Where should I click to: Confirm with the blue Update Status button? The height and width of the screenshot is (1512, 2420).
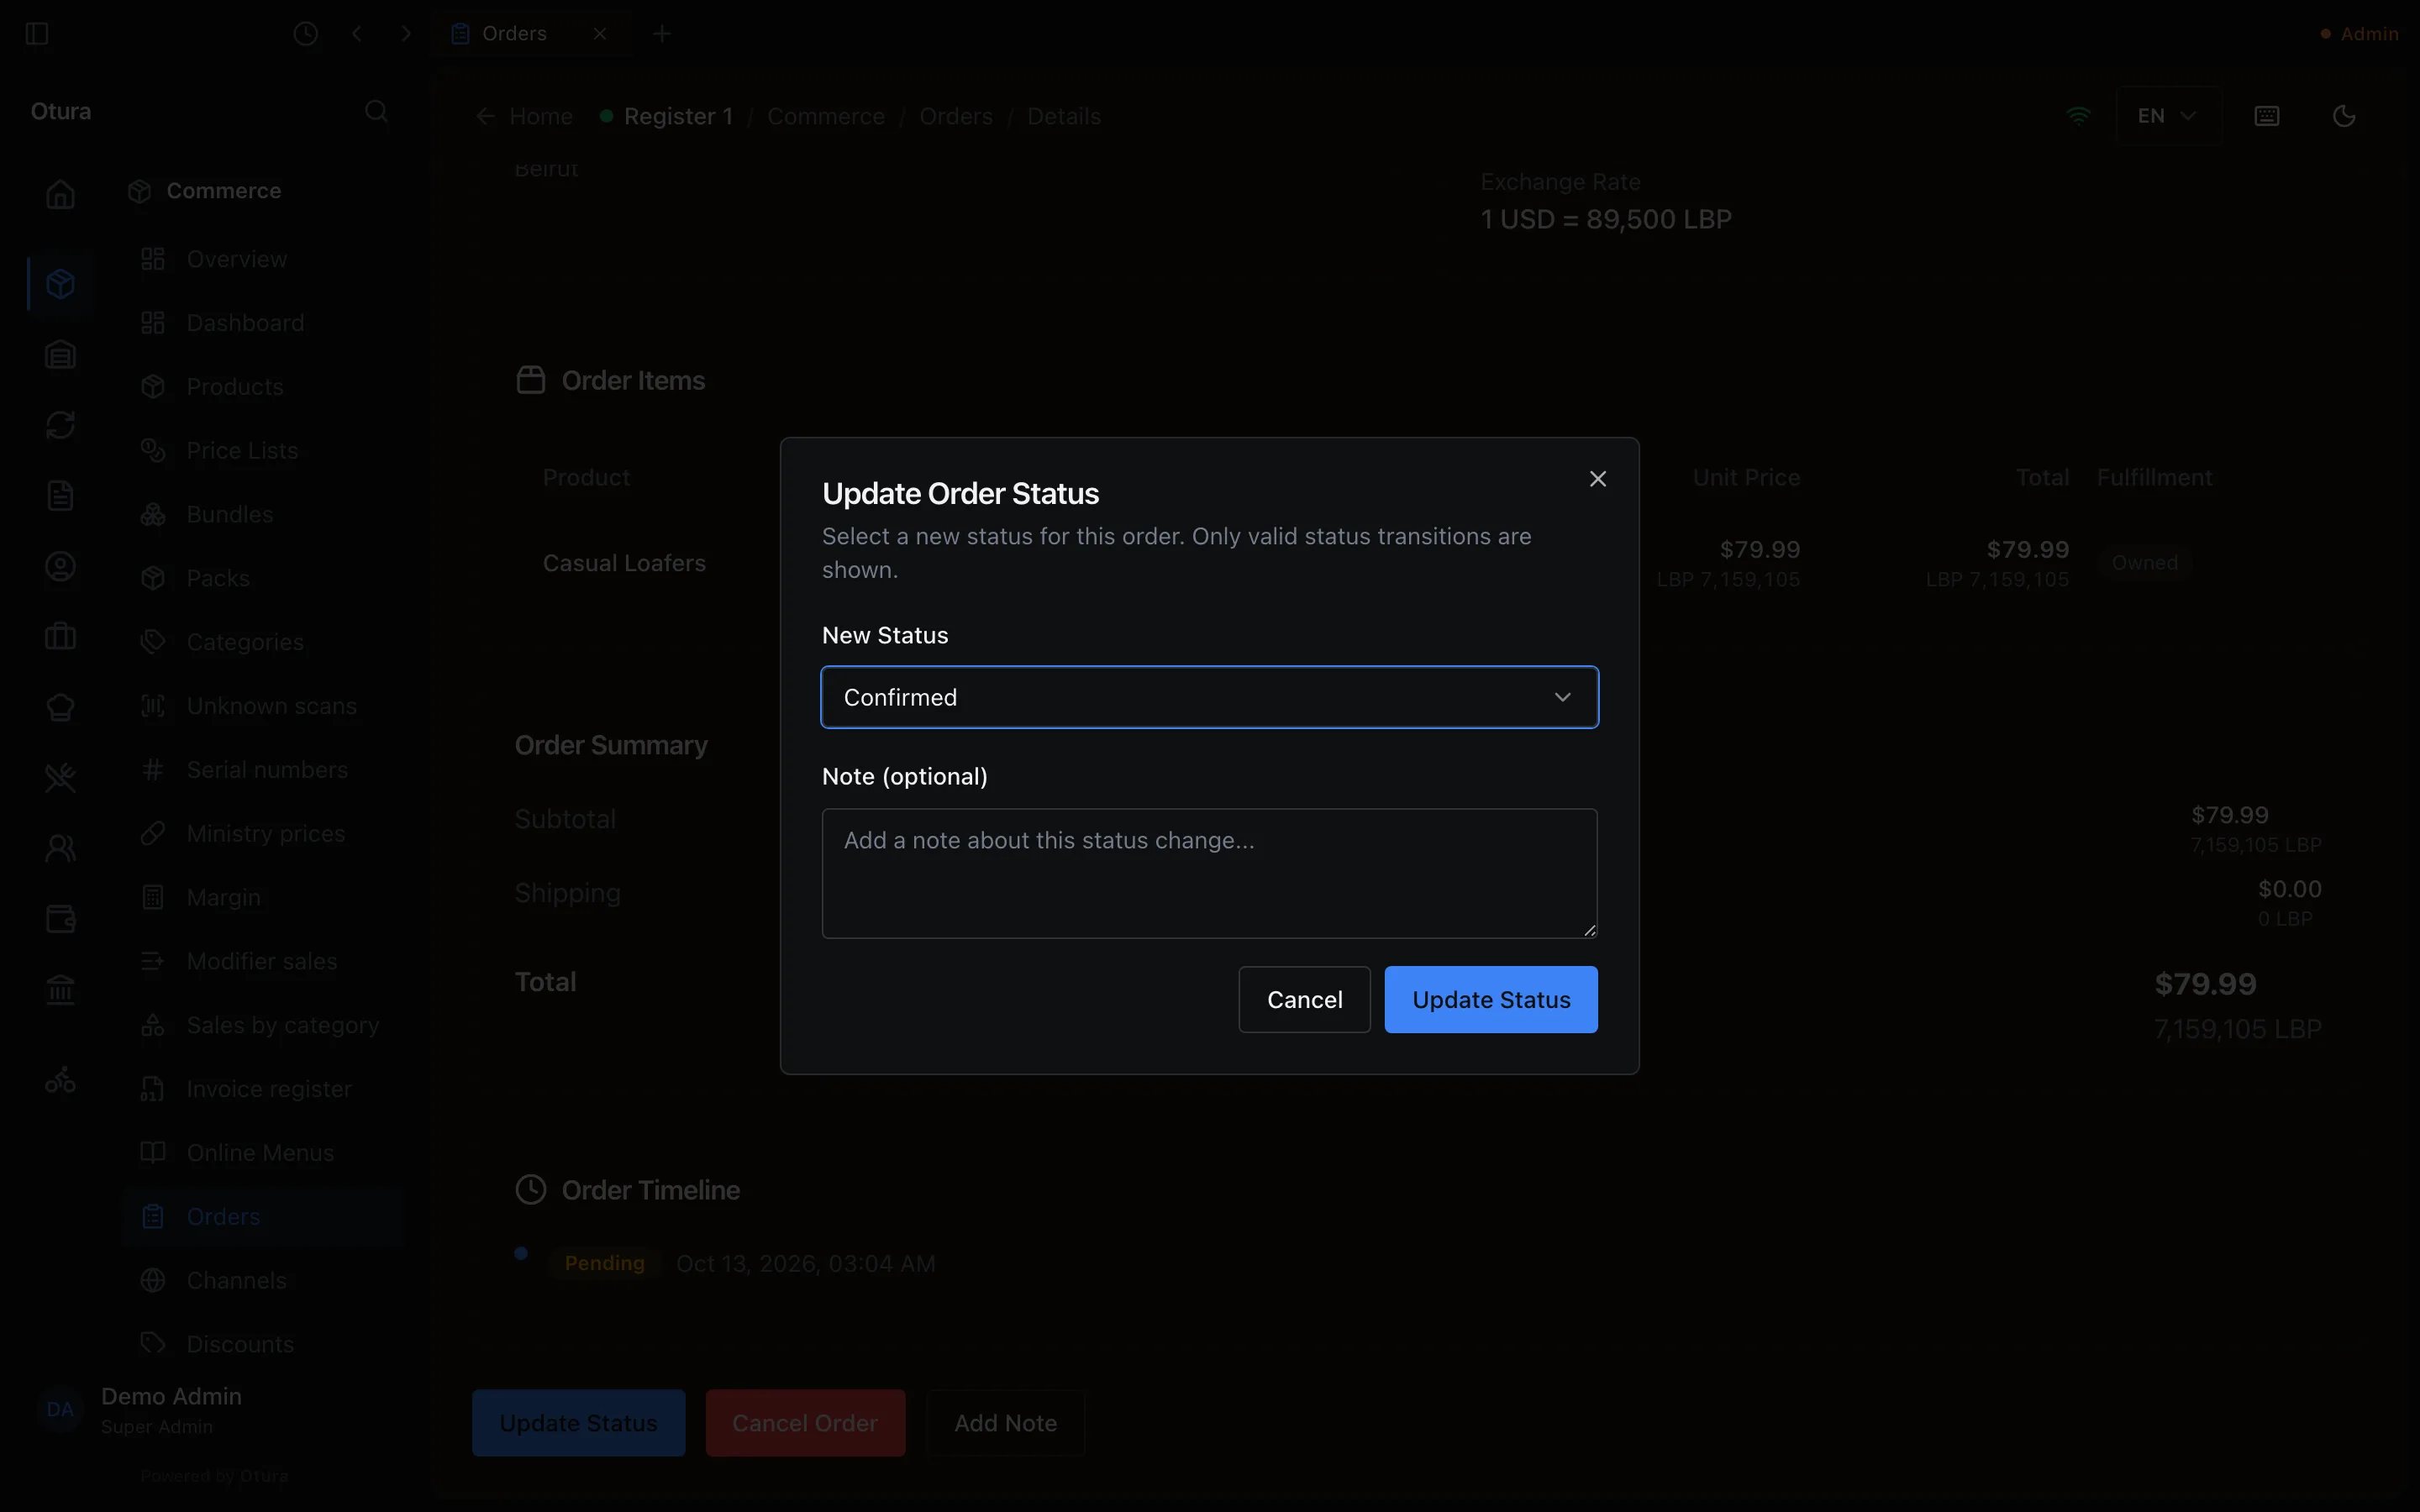[1490, 999]
